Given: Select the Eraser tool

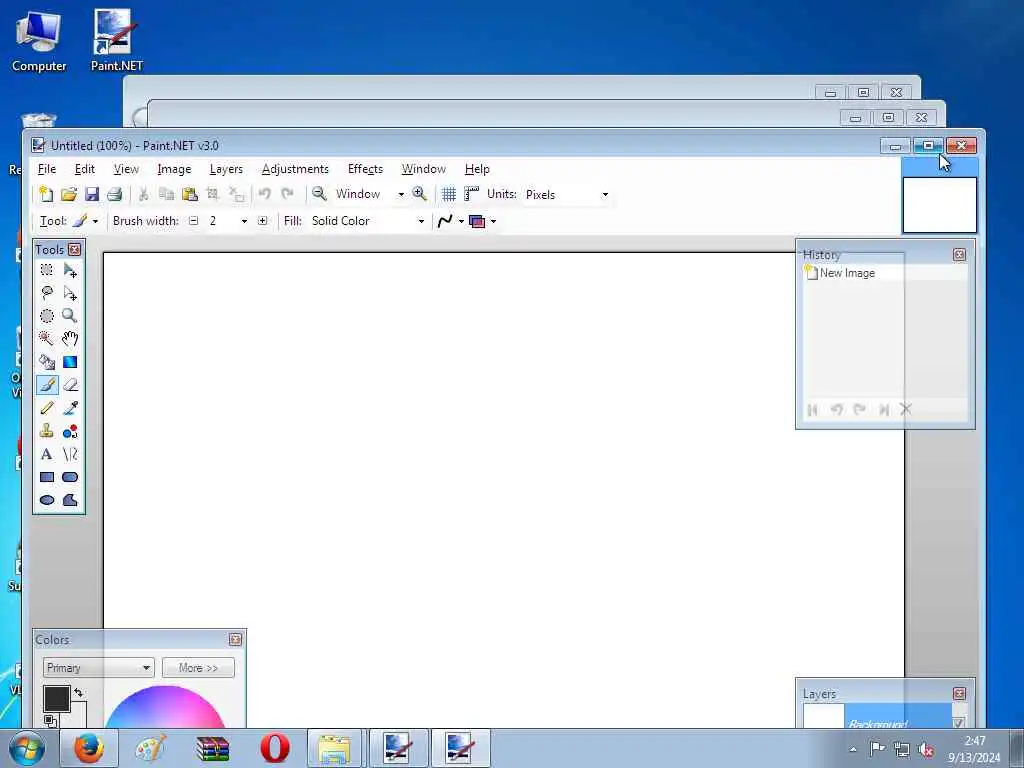Looking at the screenshot, I should coord(70,385).
